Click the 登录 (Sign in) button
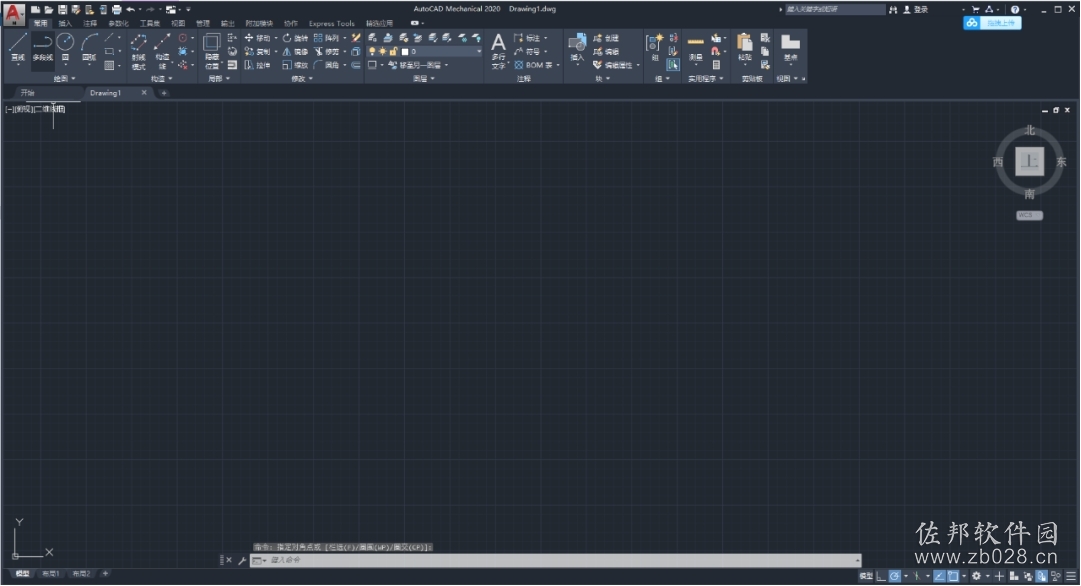 point(916,10)
